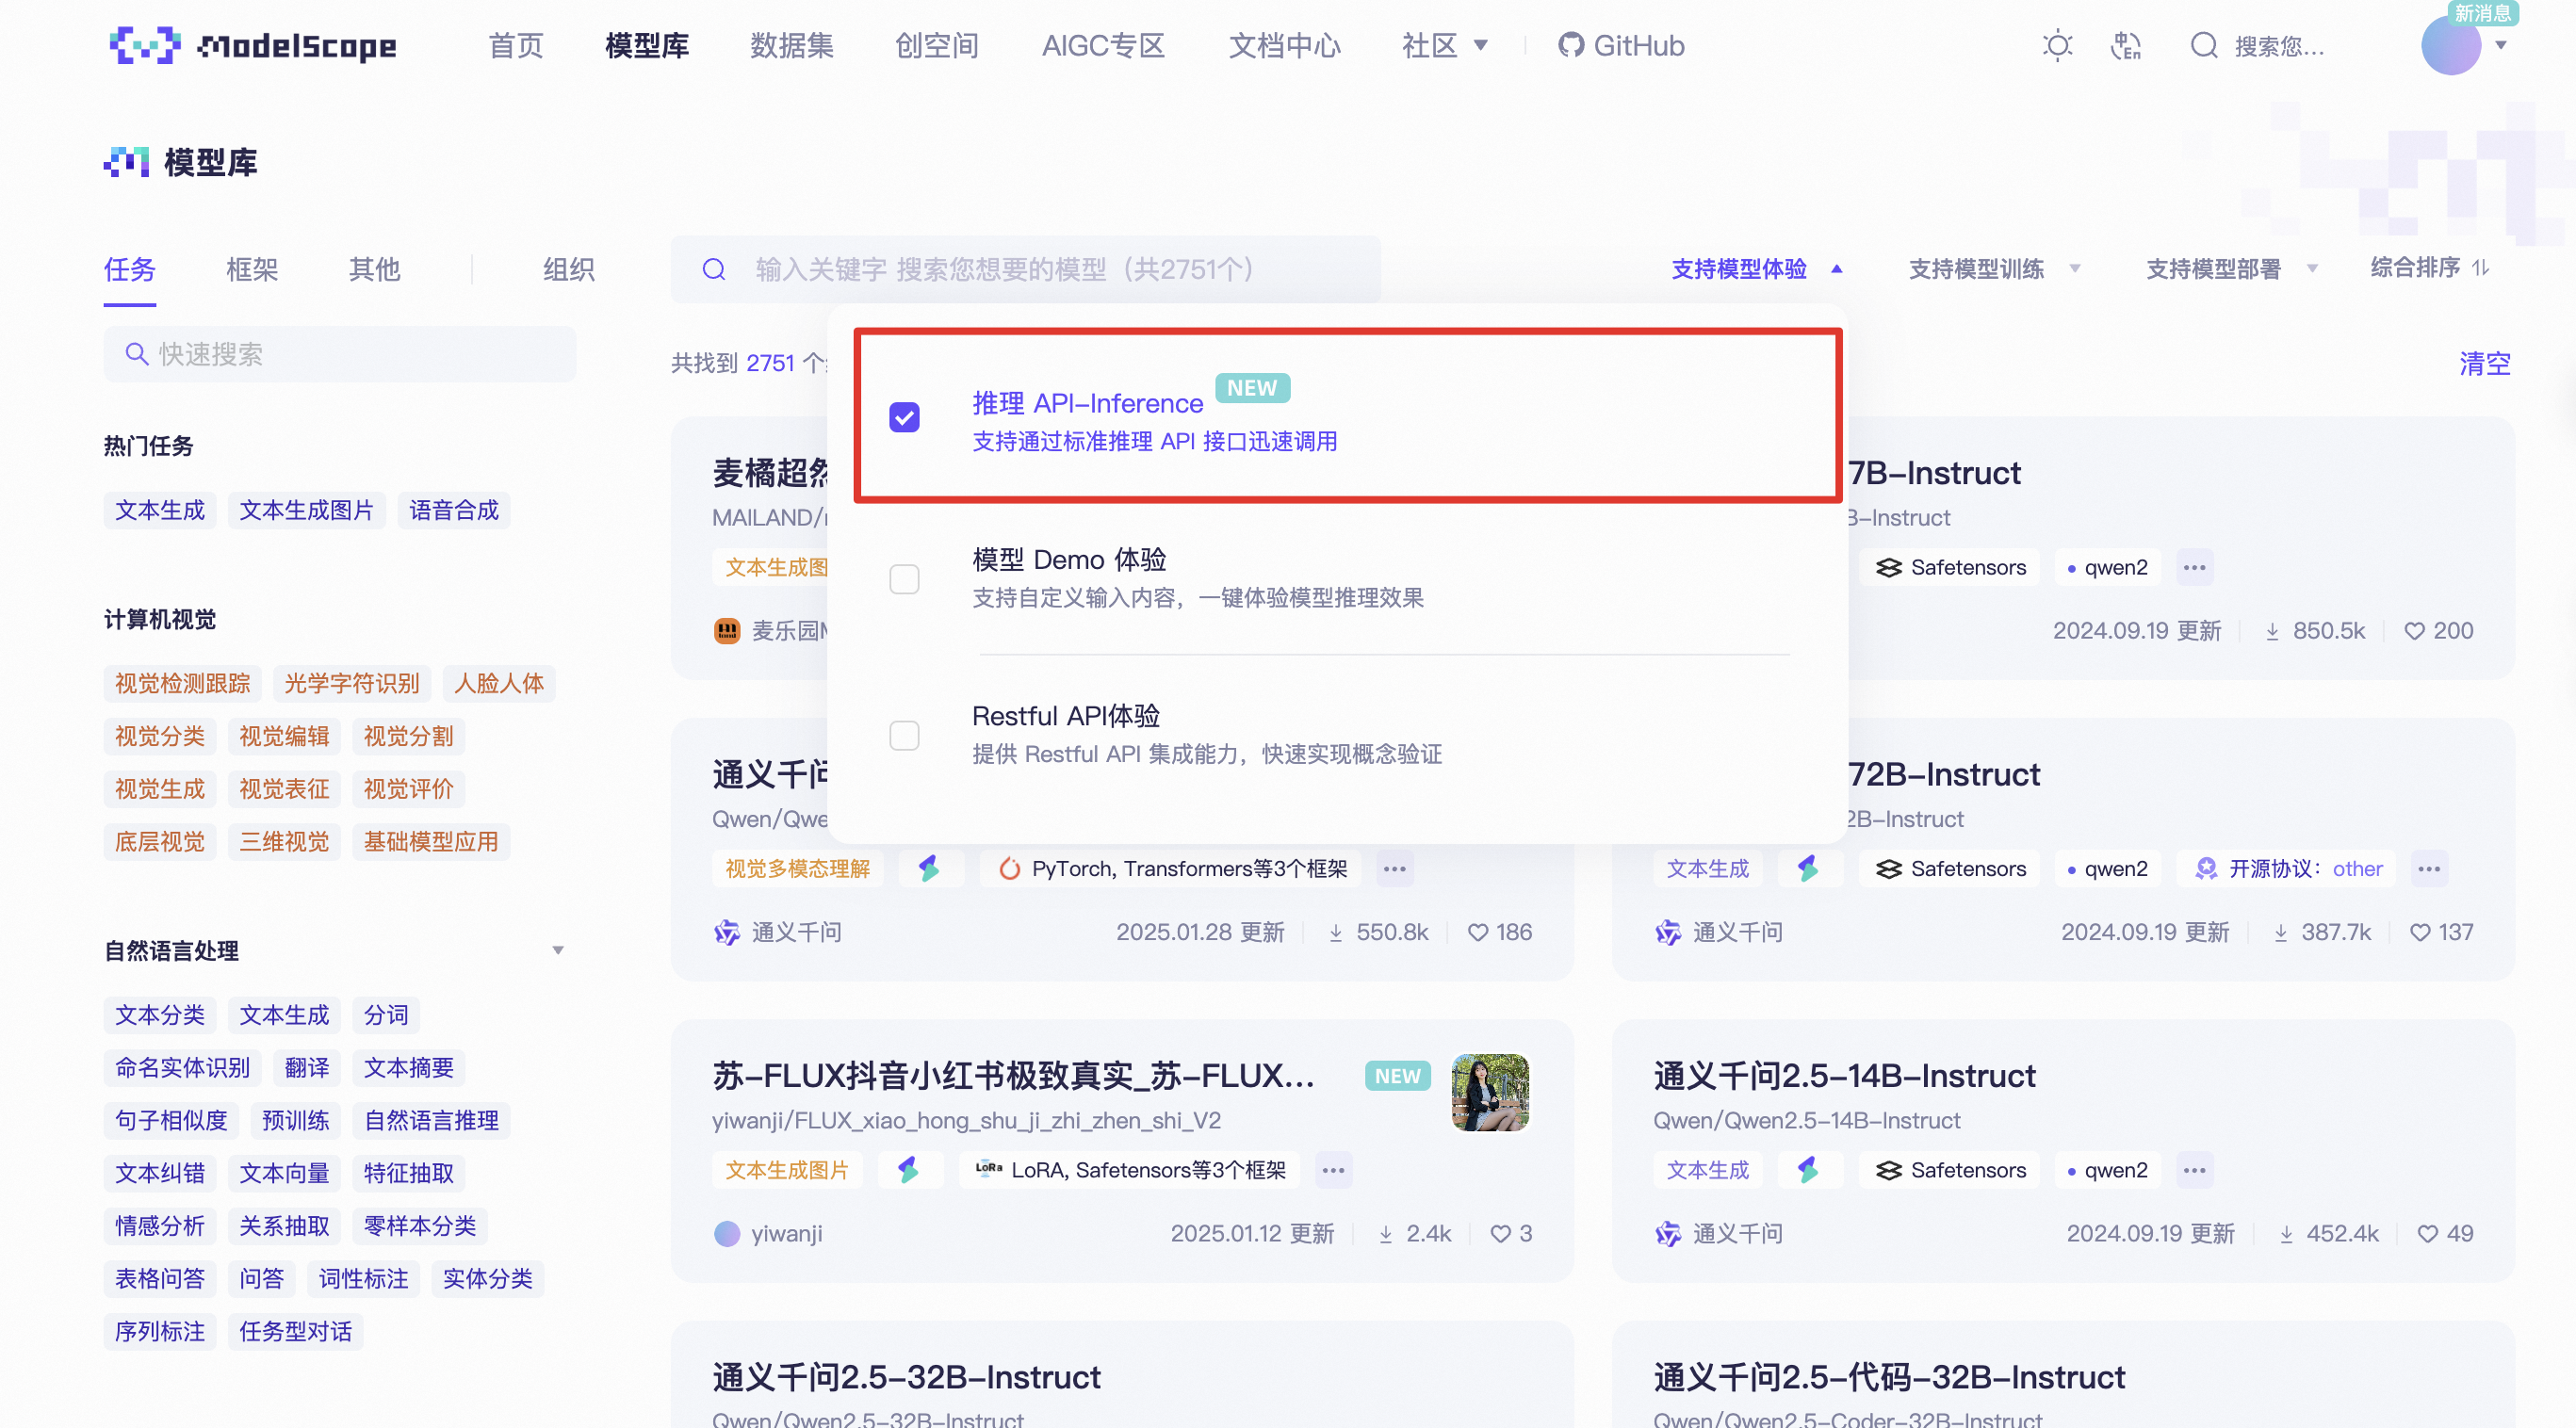Image resolution: width=2576 pixels, height=1428 pixels.
Task: Click the 综合排序 sort icon
Action: click(x=2481, y=268)
